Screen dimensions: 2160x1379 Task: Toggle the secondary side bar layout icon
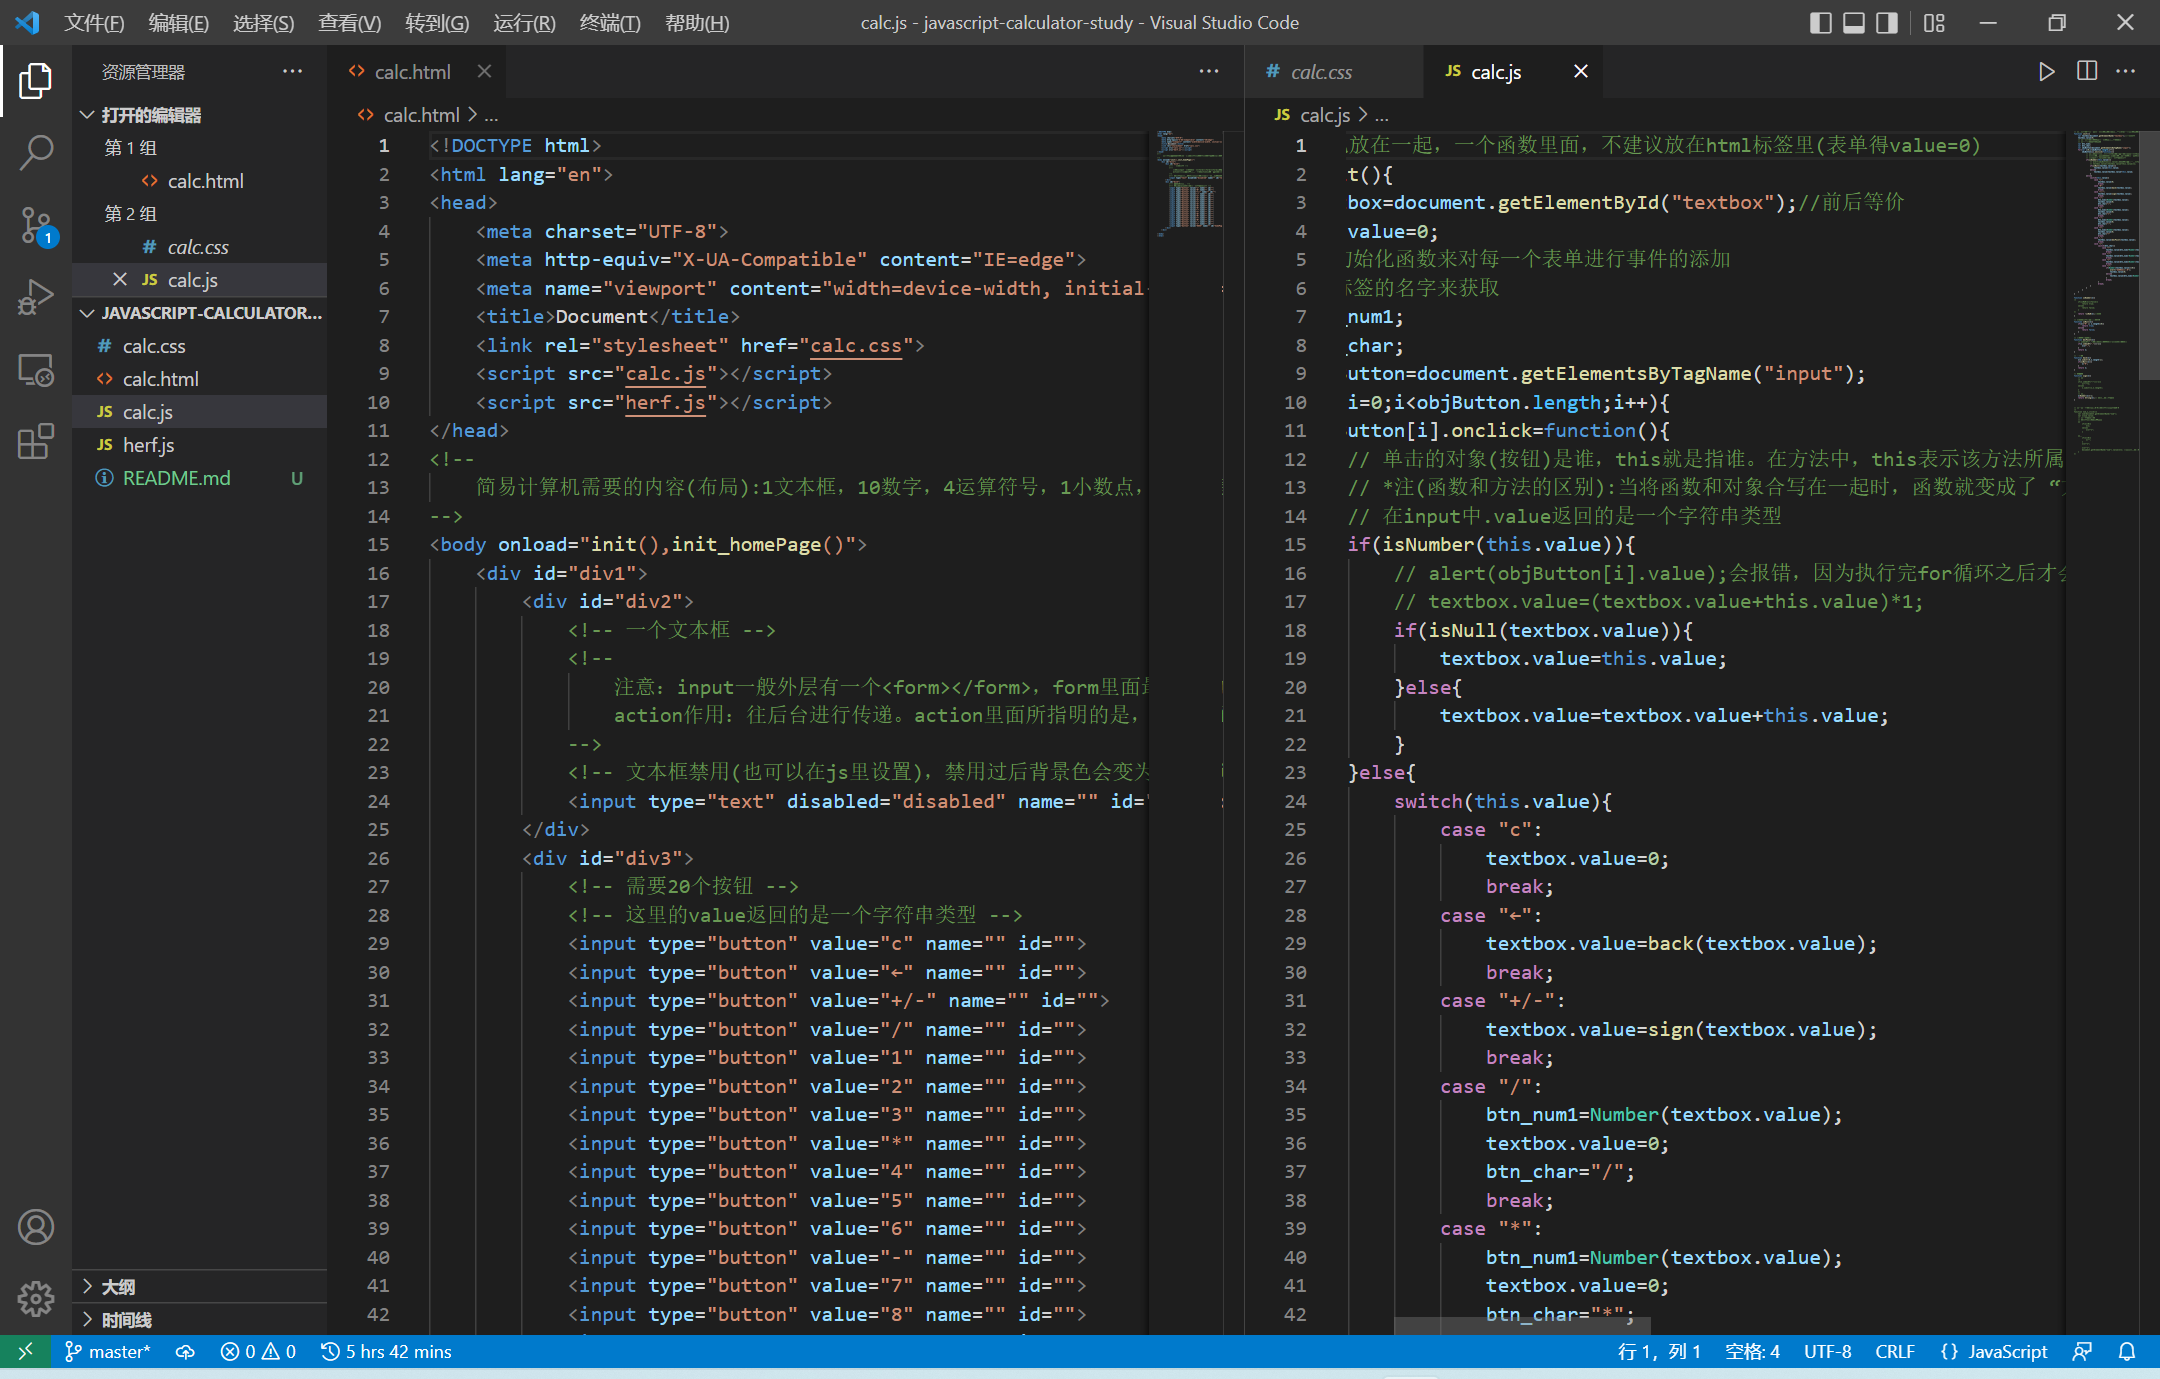[x=1887, y=23]
